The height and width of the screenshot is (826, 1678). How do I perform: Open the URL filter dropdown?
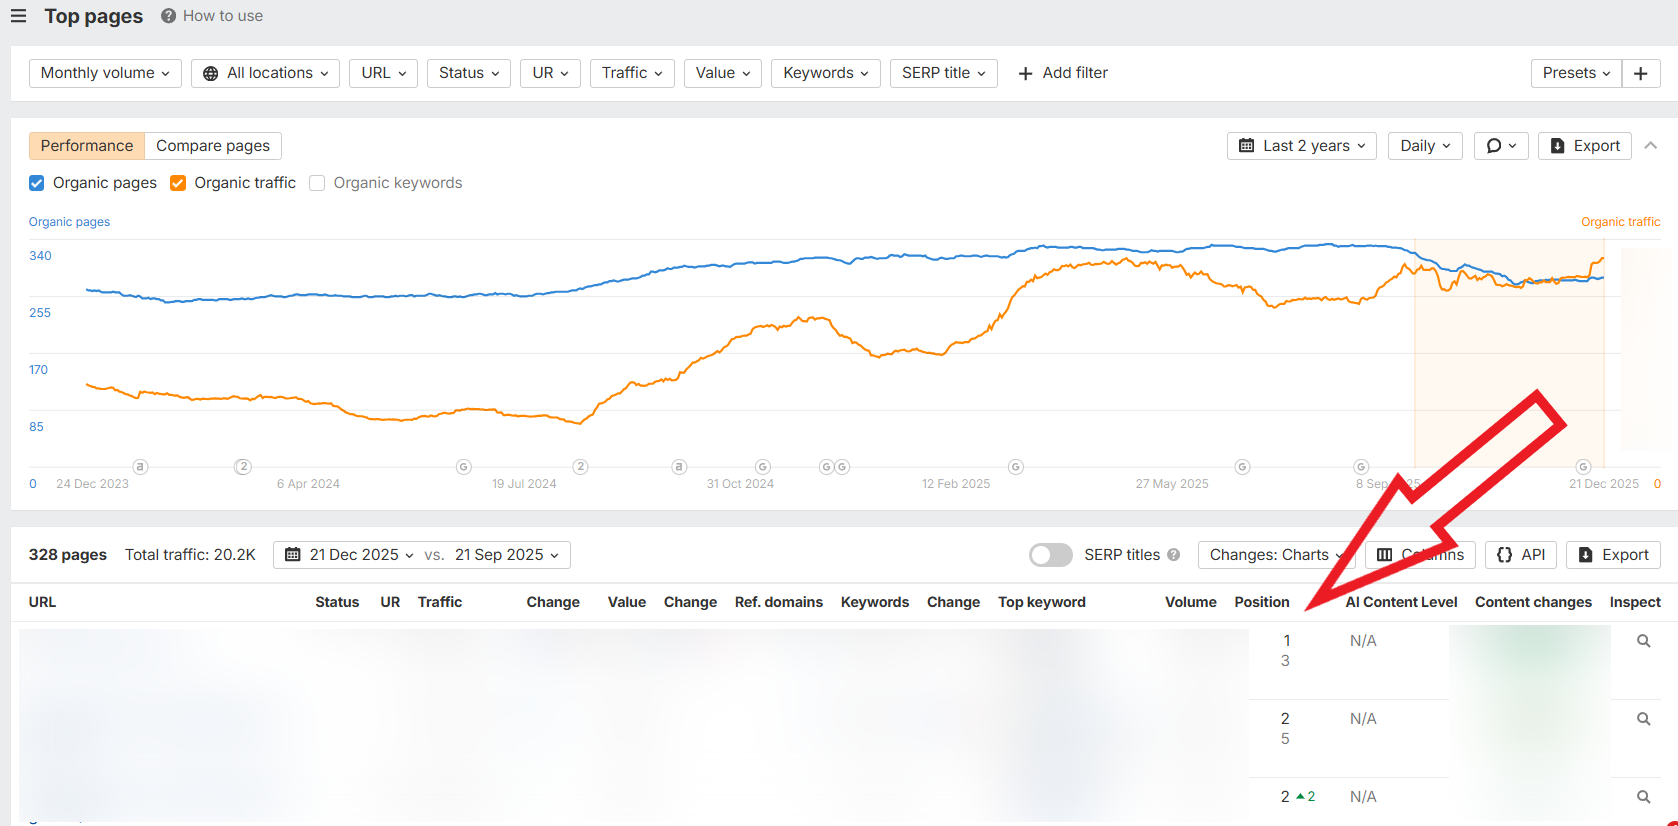click(x=383, y=73)
